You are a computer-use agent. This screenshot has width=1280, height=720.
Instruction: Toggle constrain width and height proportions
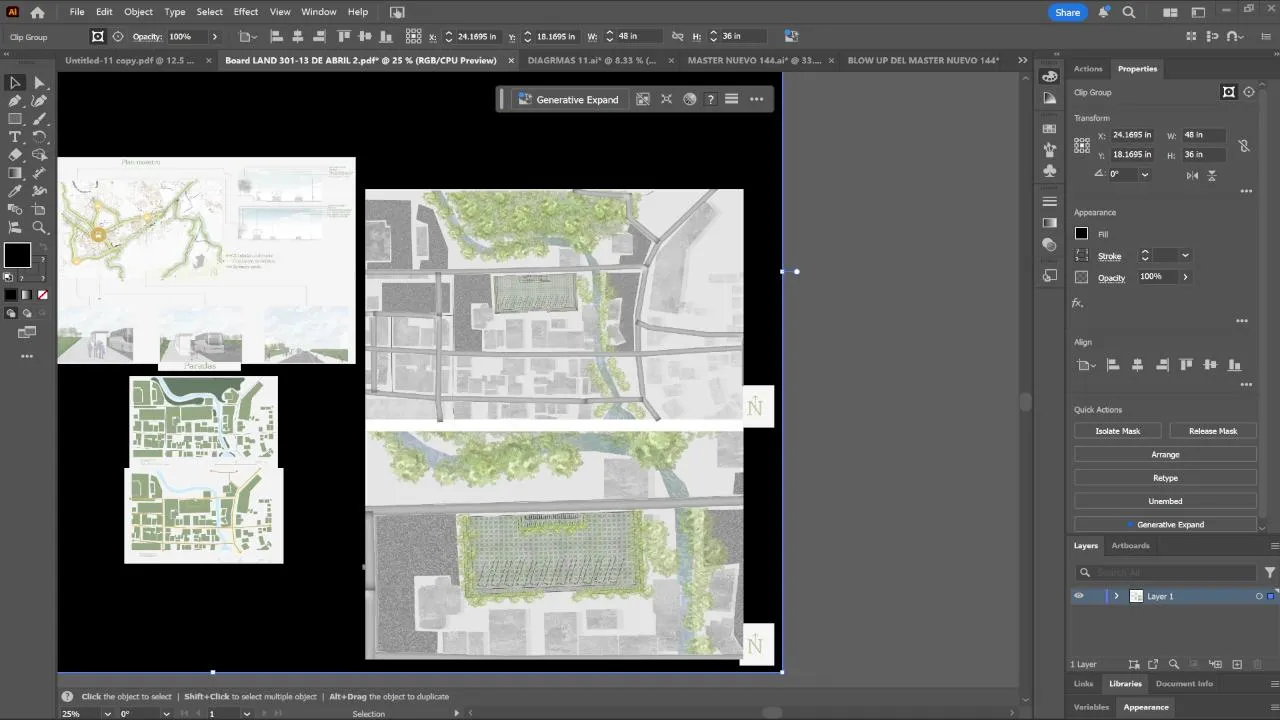[1244, 145]
